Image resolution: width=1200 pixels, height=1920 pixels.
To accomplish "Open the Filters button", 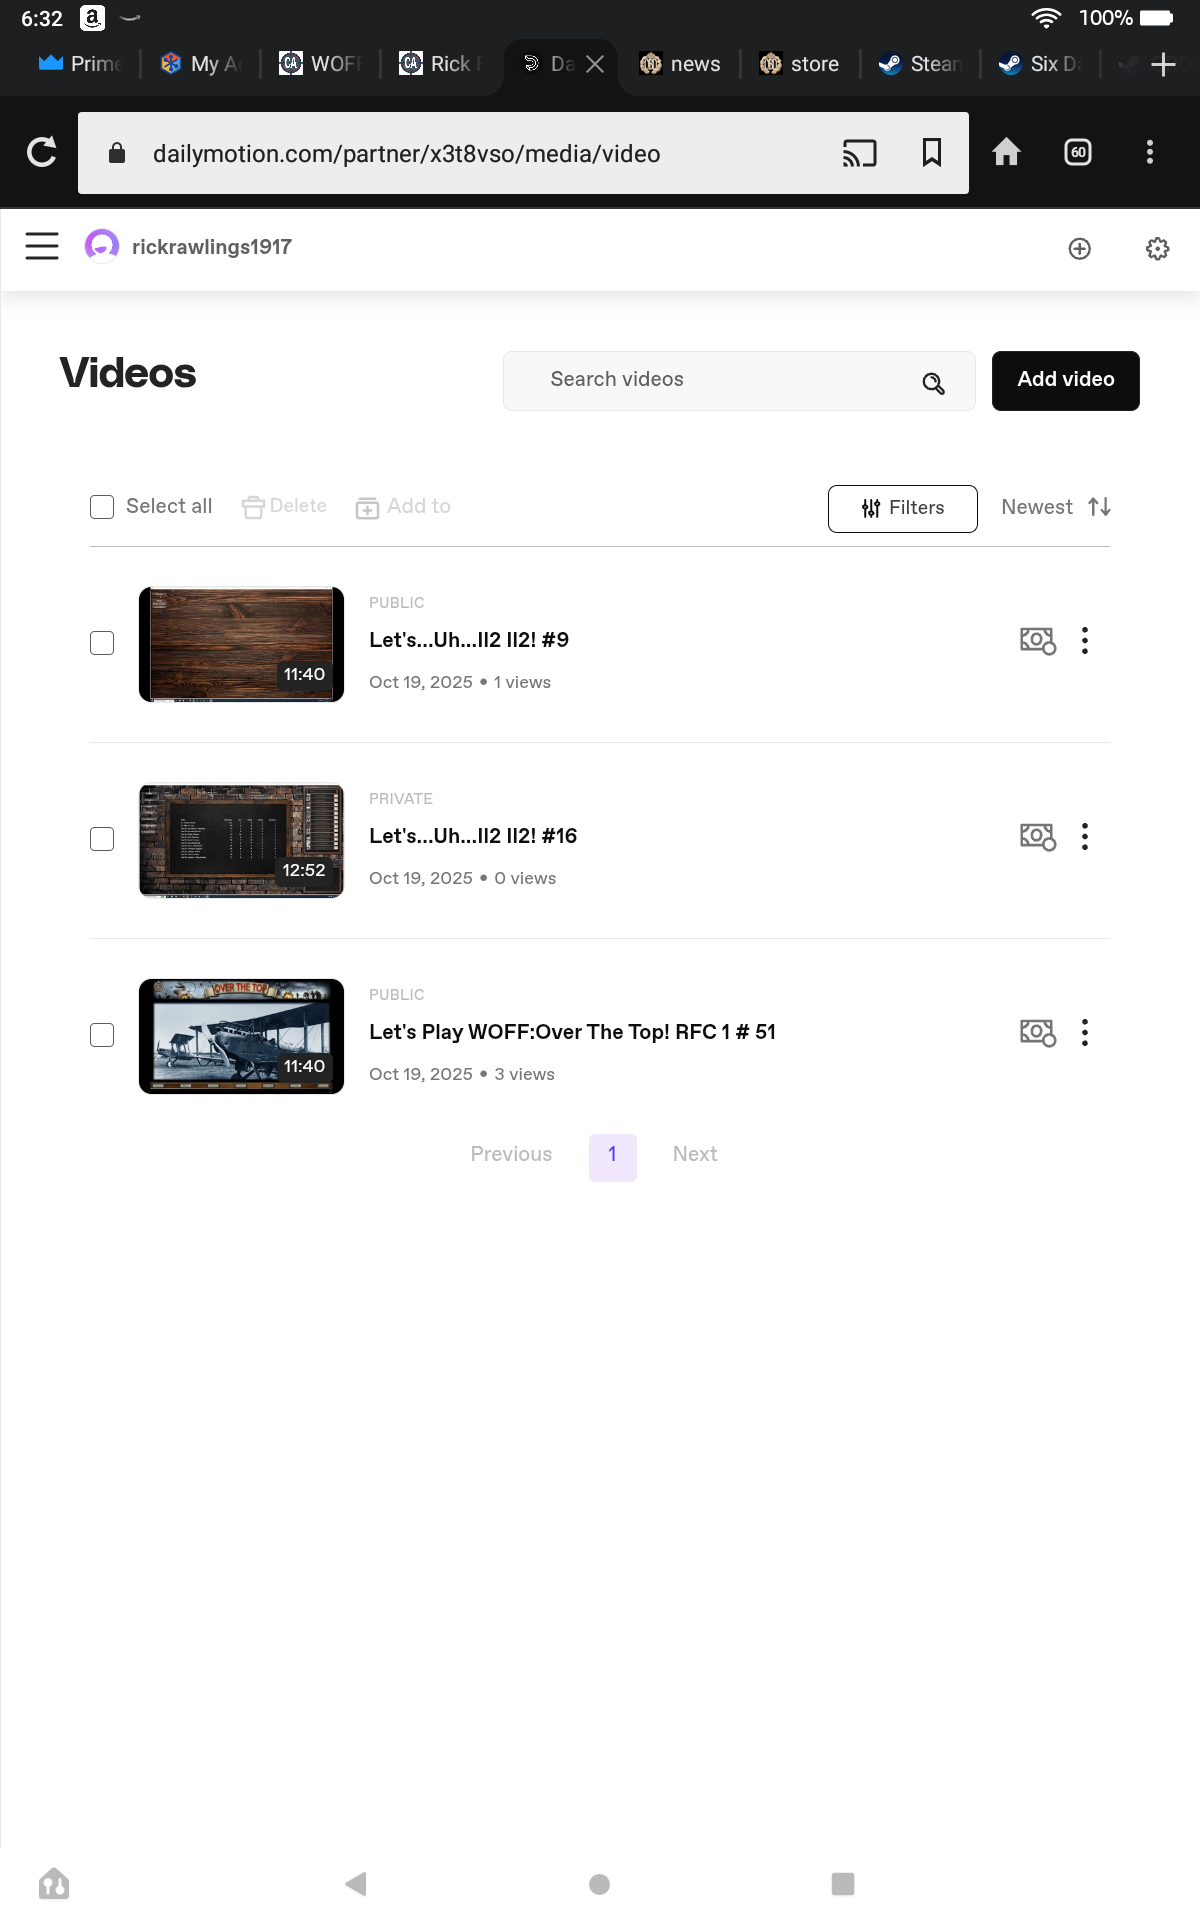I will point(902,508).
